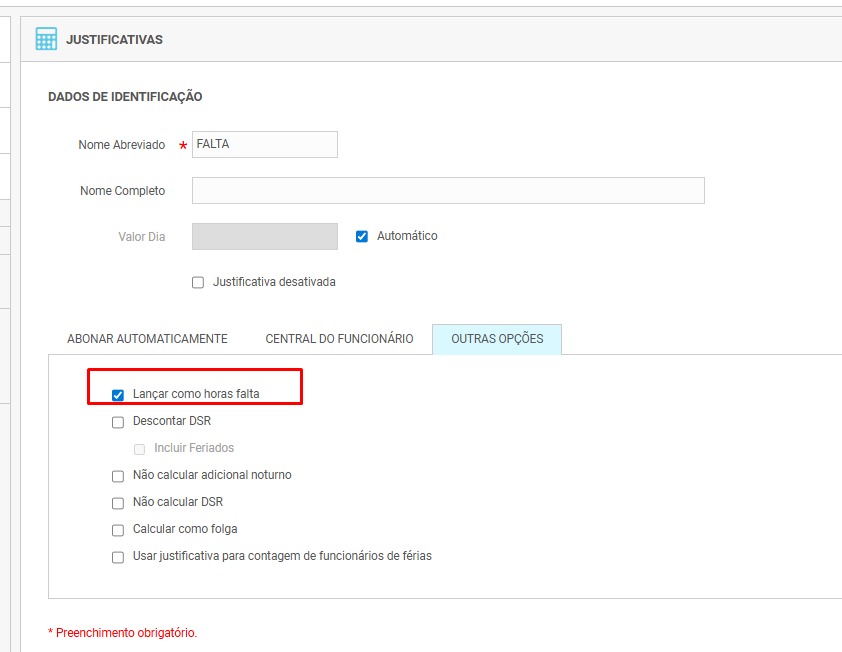Click the disabled Incluir Feriados checkbox
The image size is (842, 652).
pos(140,449)
